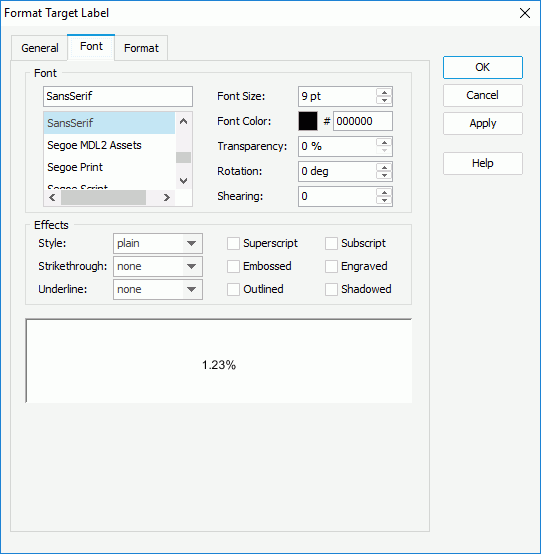Check the Outlined option
This screenshot has width=541, height=554.
point(233,289)
